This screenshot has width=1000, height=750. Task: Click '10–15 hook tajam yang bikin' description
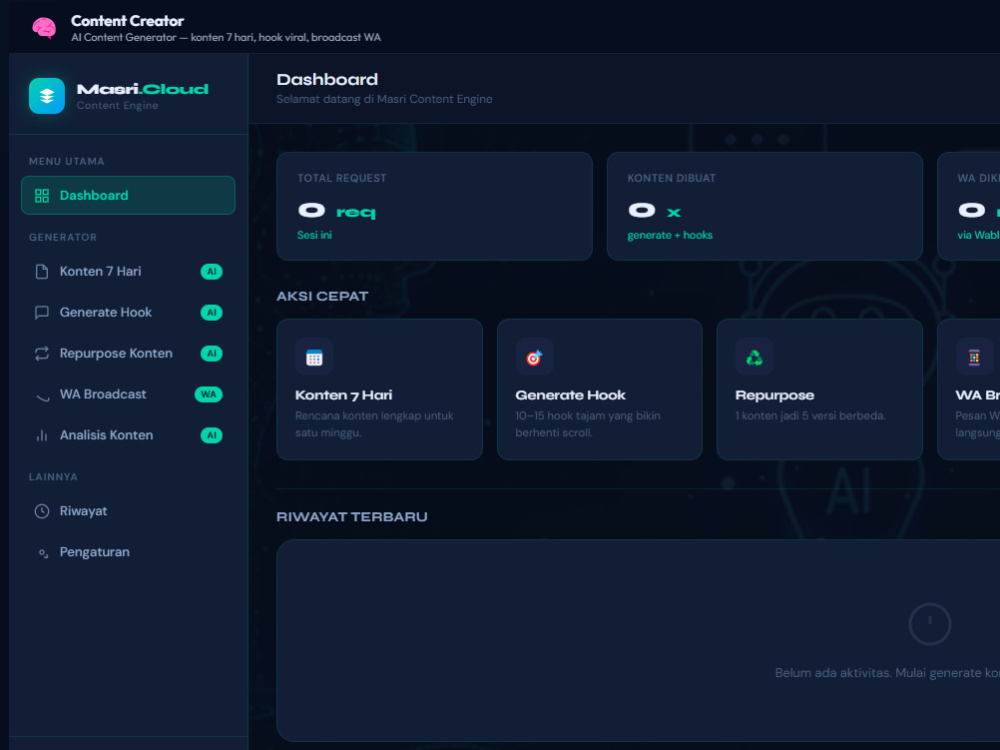[x=588, y=416]
